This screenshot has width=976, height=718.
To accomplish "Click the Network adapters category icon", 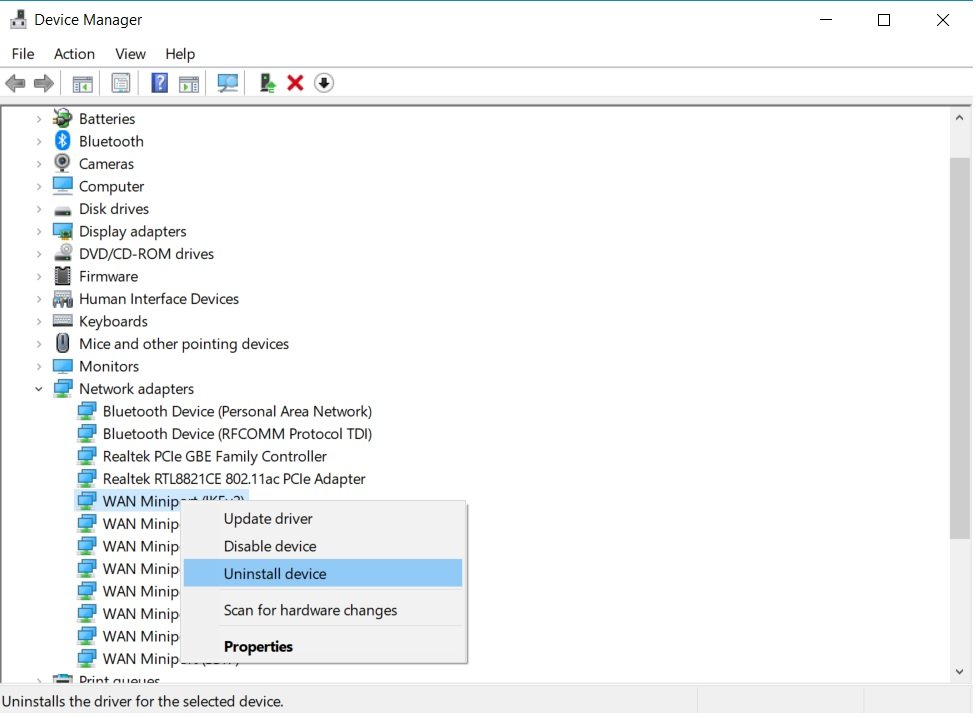I will 62,388.
